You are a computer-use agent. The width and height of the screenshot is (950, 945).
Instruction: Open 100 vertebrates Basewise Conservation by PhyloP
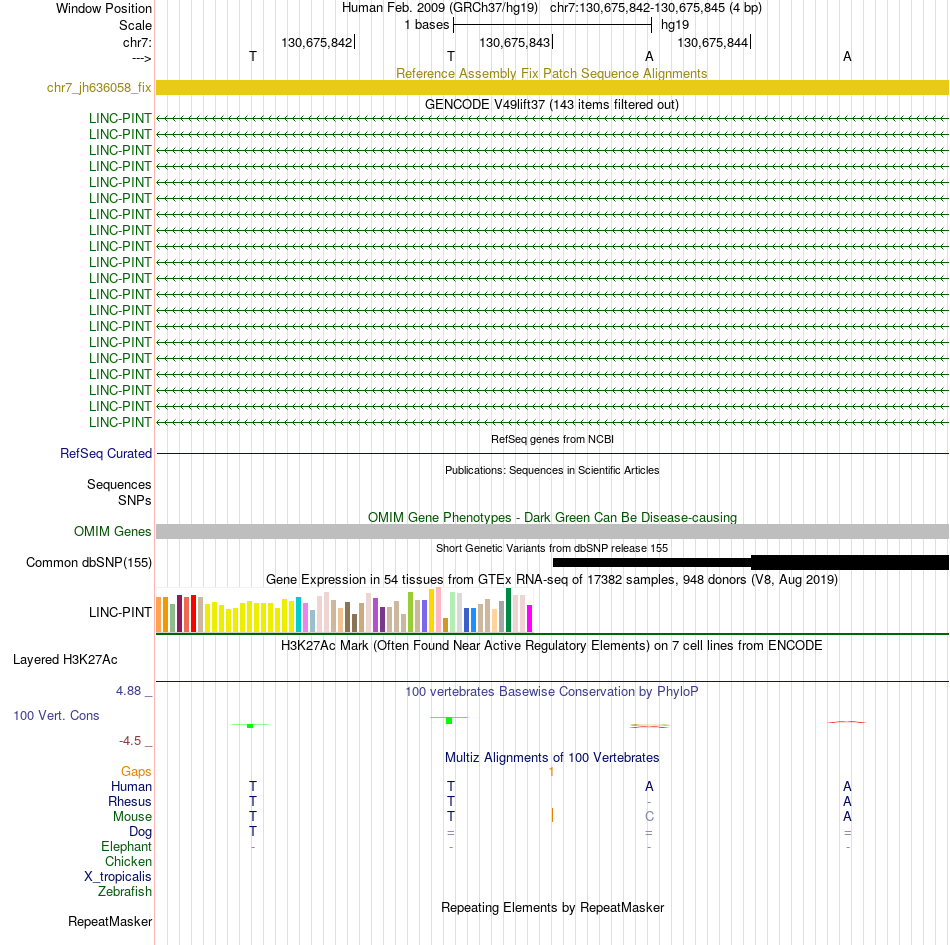point(552,692)
